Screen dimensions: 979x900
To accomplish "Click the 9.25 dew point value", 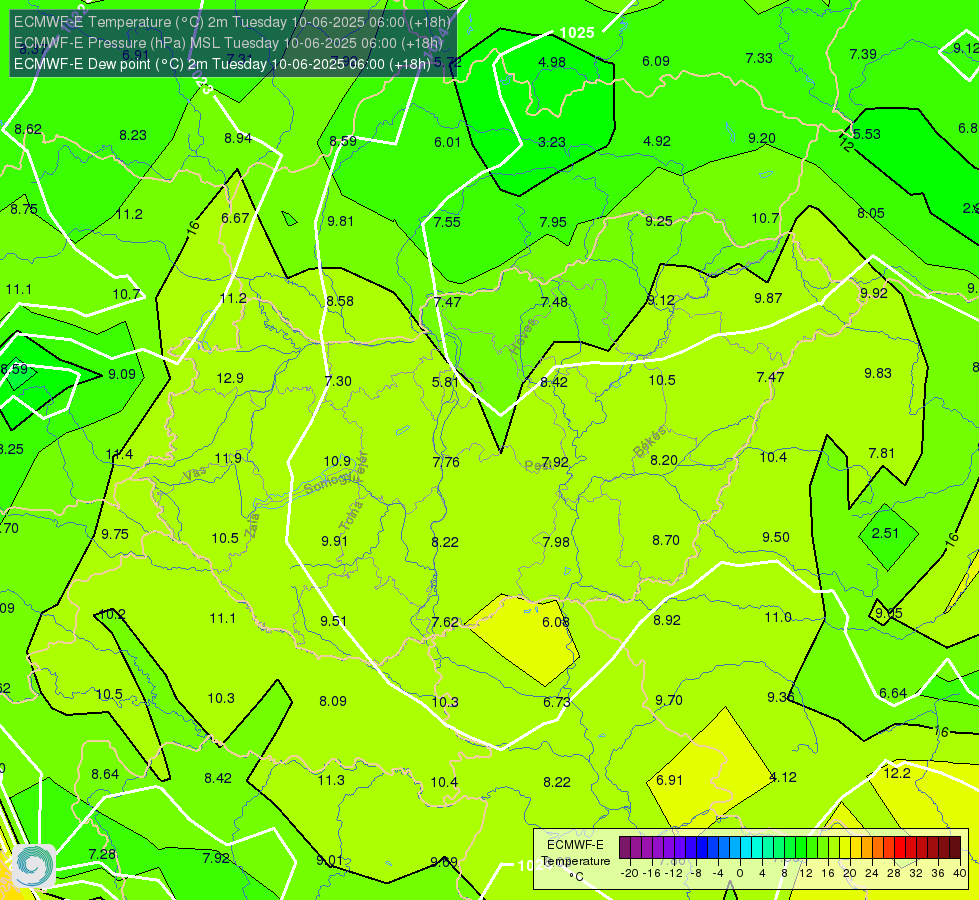I will click(x=659, y=221).
